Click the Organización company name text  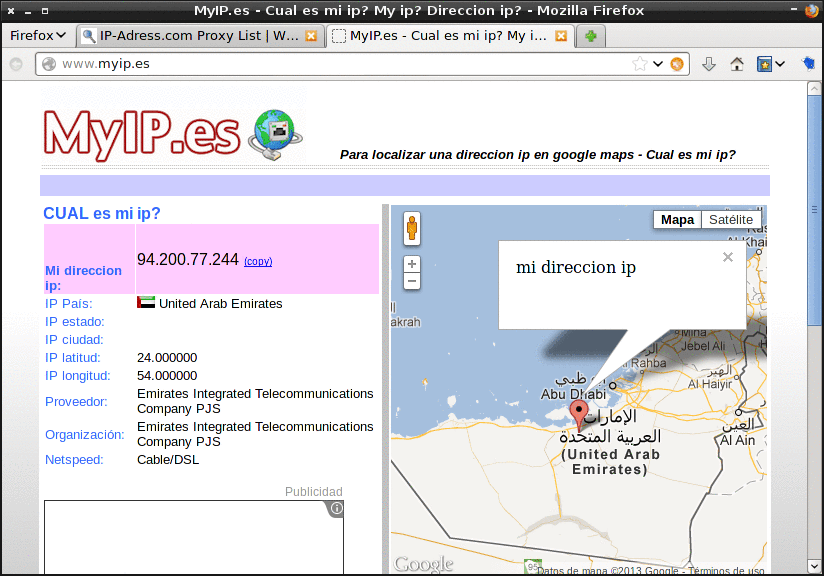click(255, 434)
